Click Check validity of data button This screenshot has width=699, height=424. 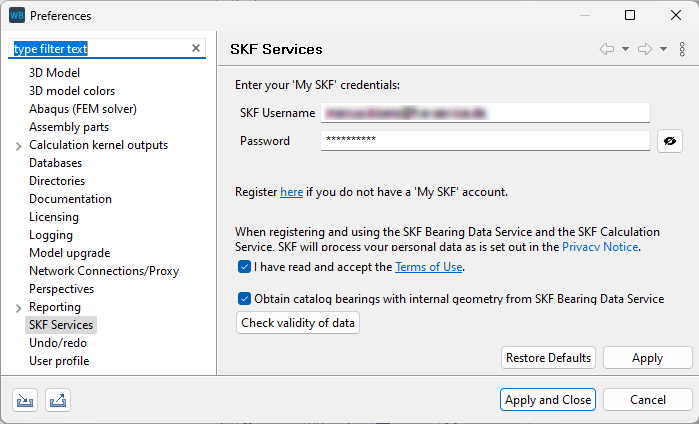point(298,323)
